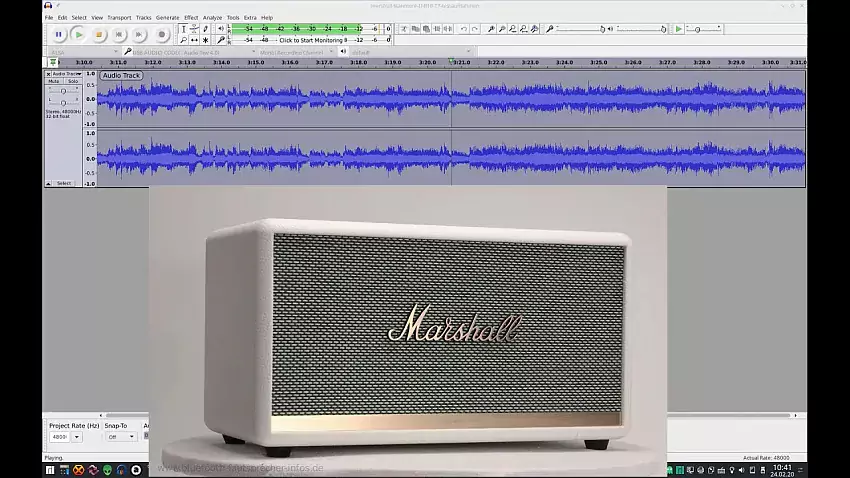Image resolution: width=850 pixels, height=478 pixels.
Task: Adjust the playback volume slider
Action: click(641, 29)
